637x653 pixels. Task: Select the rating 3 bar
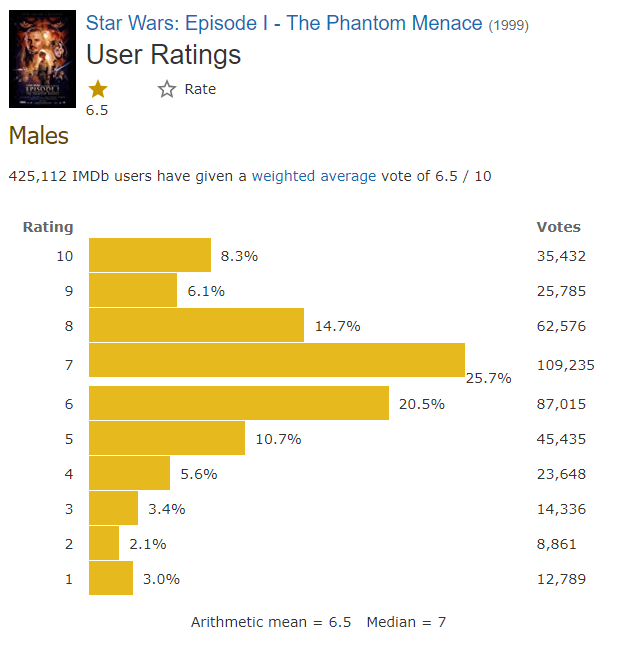113,508
